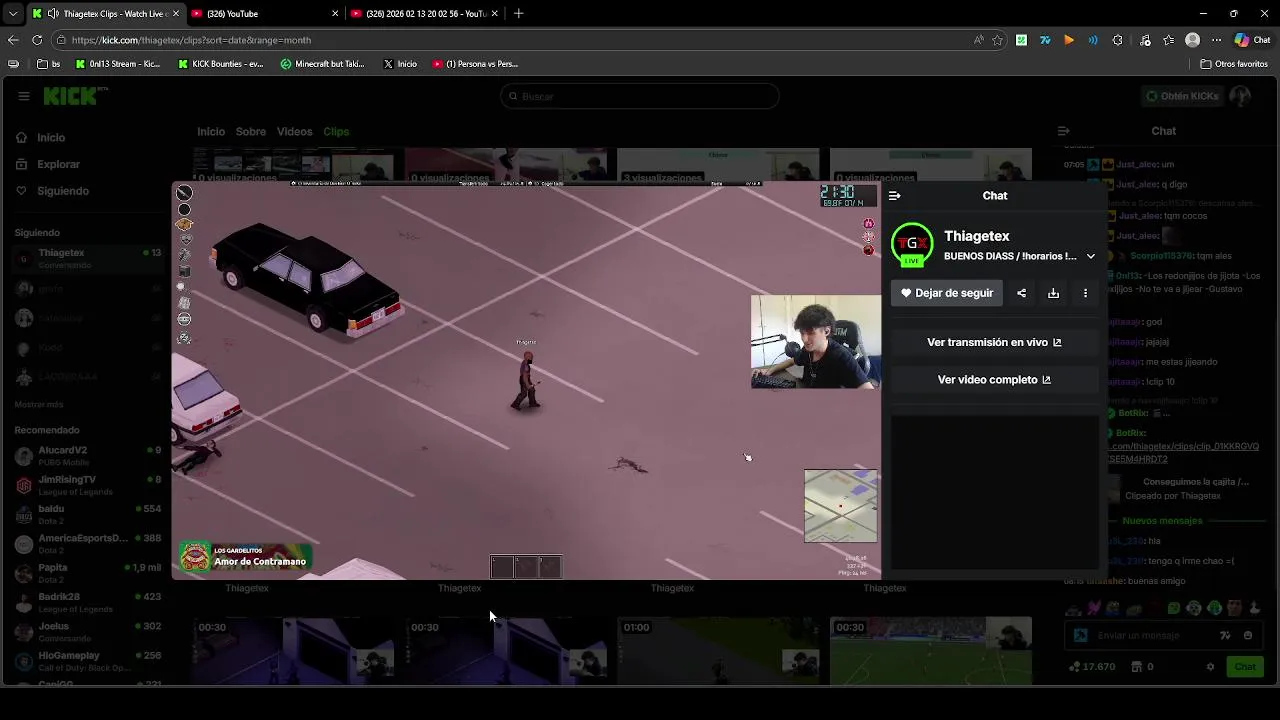Open Inicio in the sidebar
The width and height of the screenshot is (1280, 720).
pos(50,138)
